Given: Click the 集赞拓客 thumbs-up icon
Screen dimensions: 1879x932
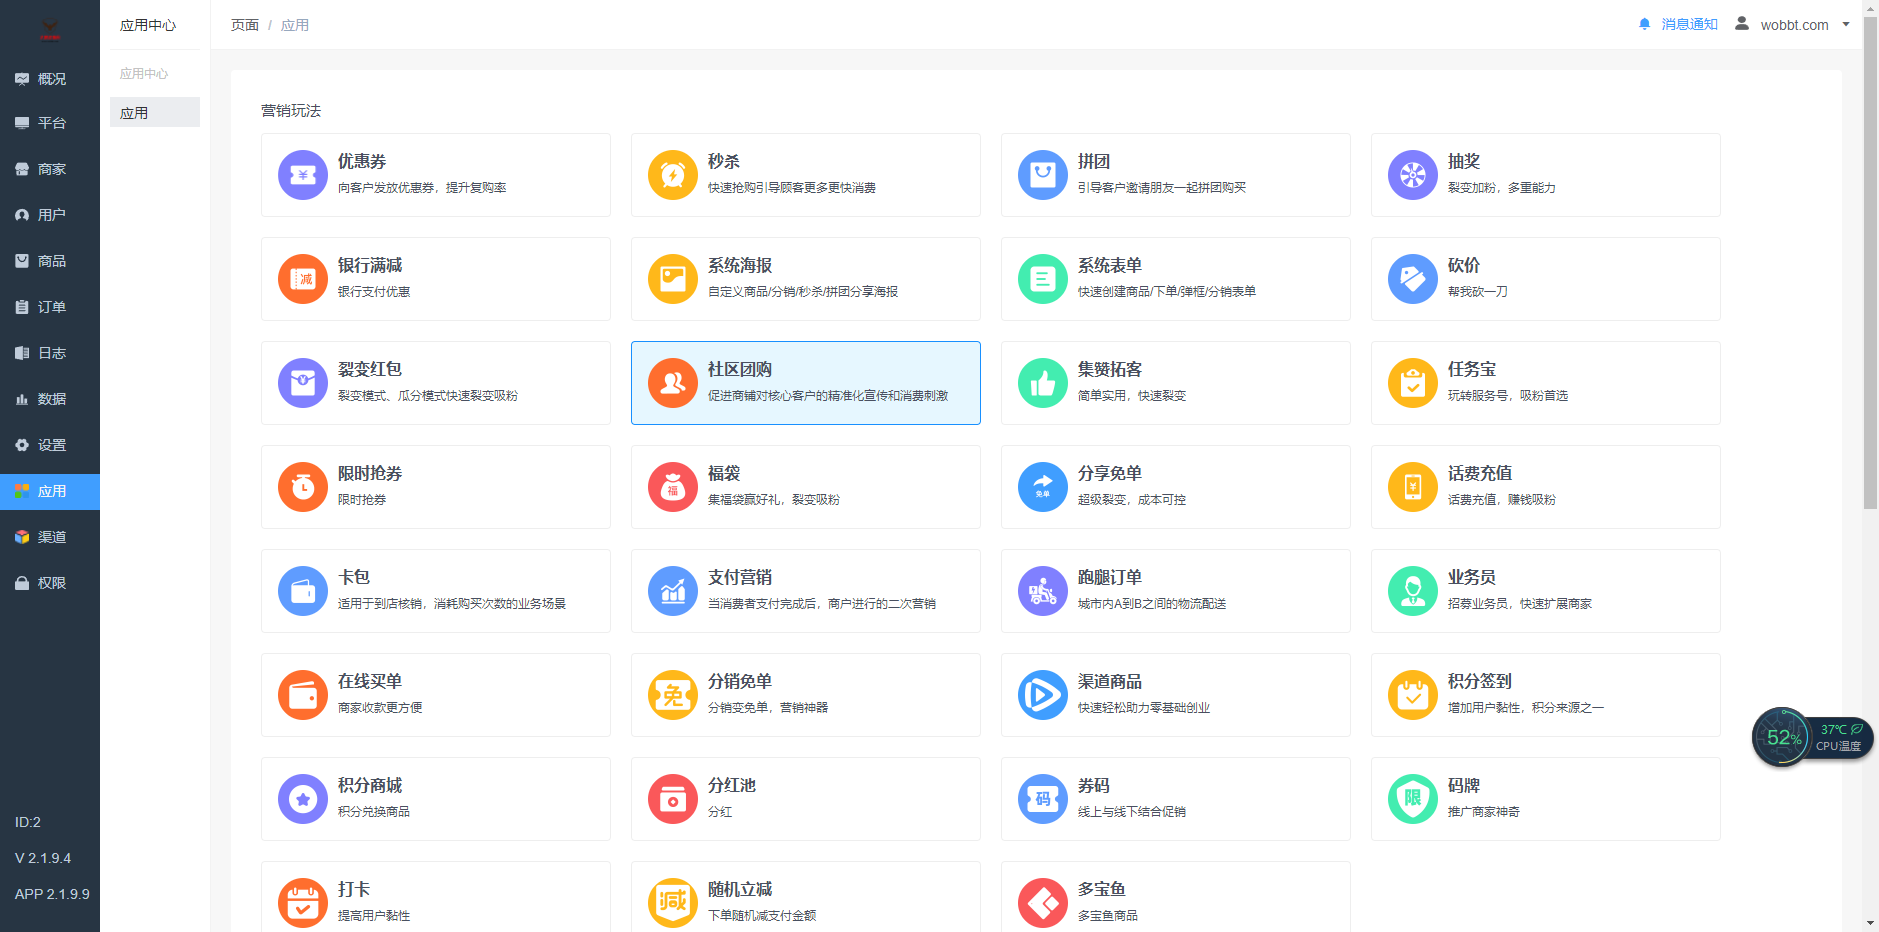Looking at the screenshot, I should point(1042,383).
